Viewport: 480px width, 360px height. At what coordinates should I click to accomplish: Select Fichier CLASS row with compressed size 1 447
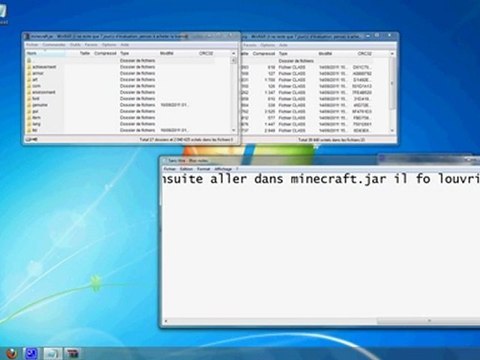pyautogui.click(x=307, y=124)
